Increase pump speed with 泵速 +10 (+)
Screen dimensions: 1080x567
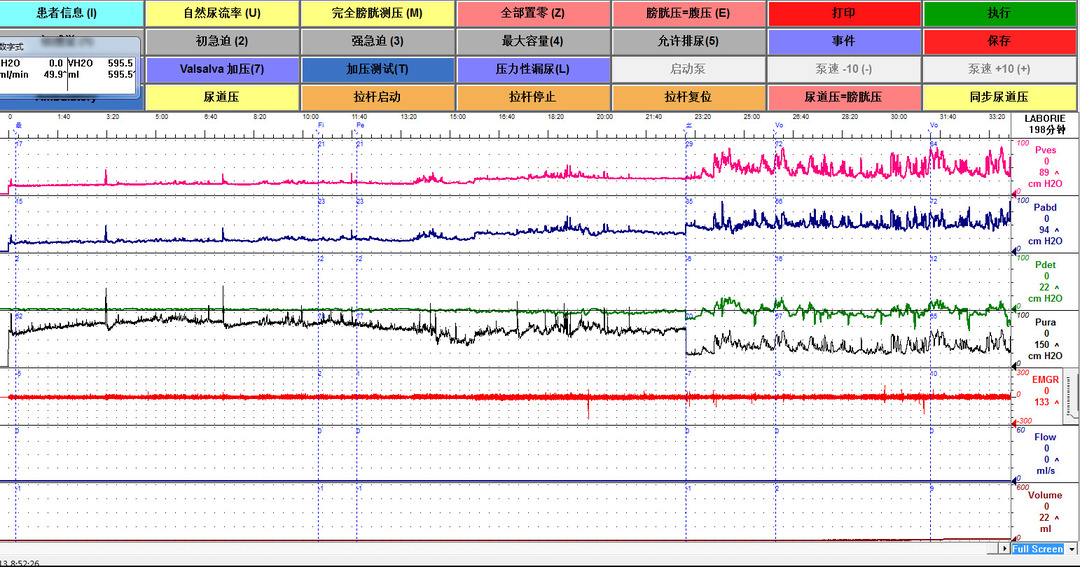coord(998,70)
